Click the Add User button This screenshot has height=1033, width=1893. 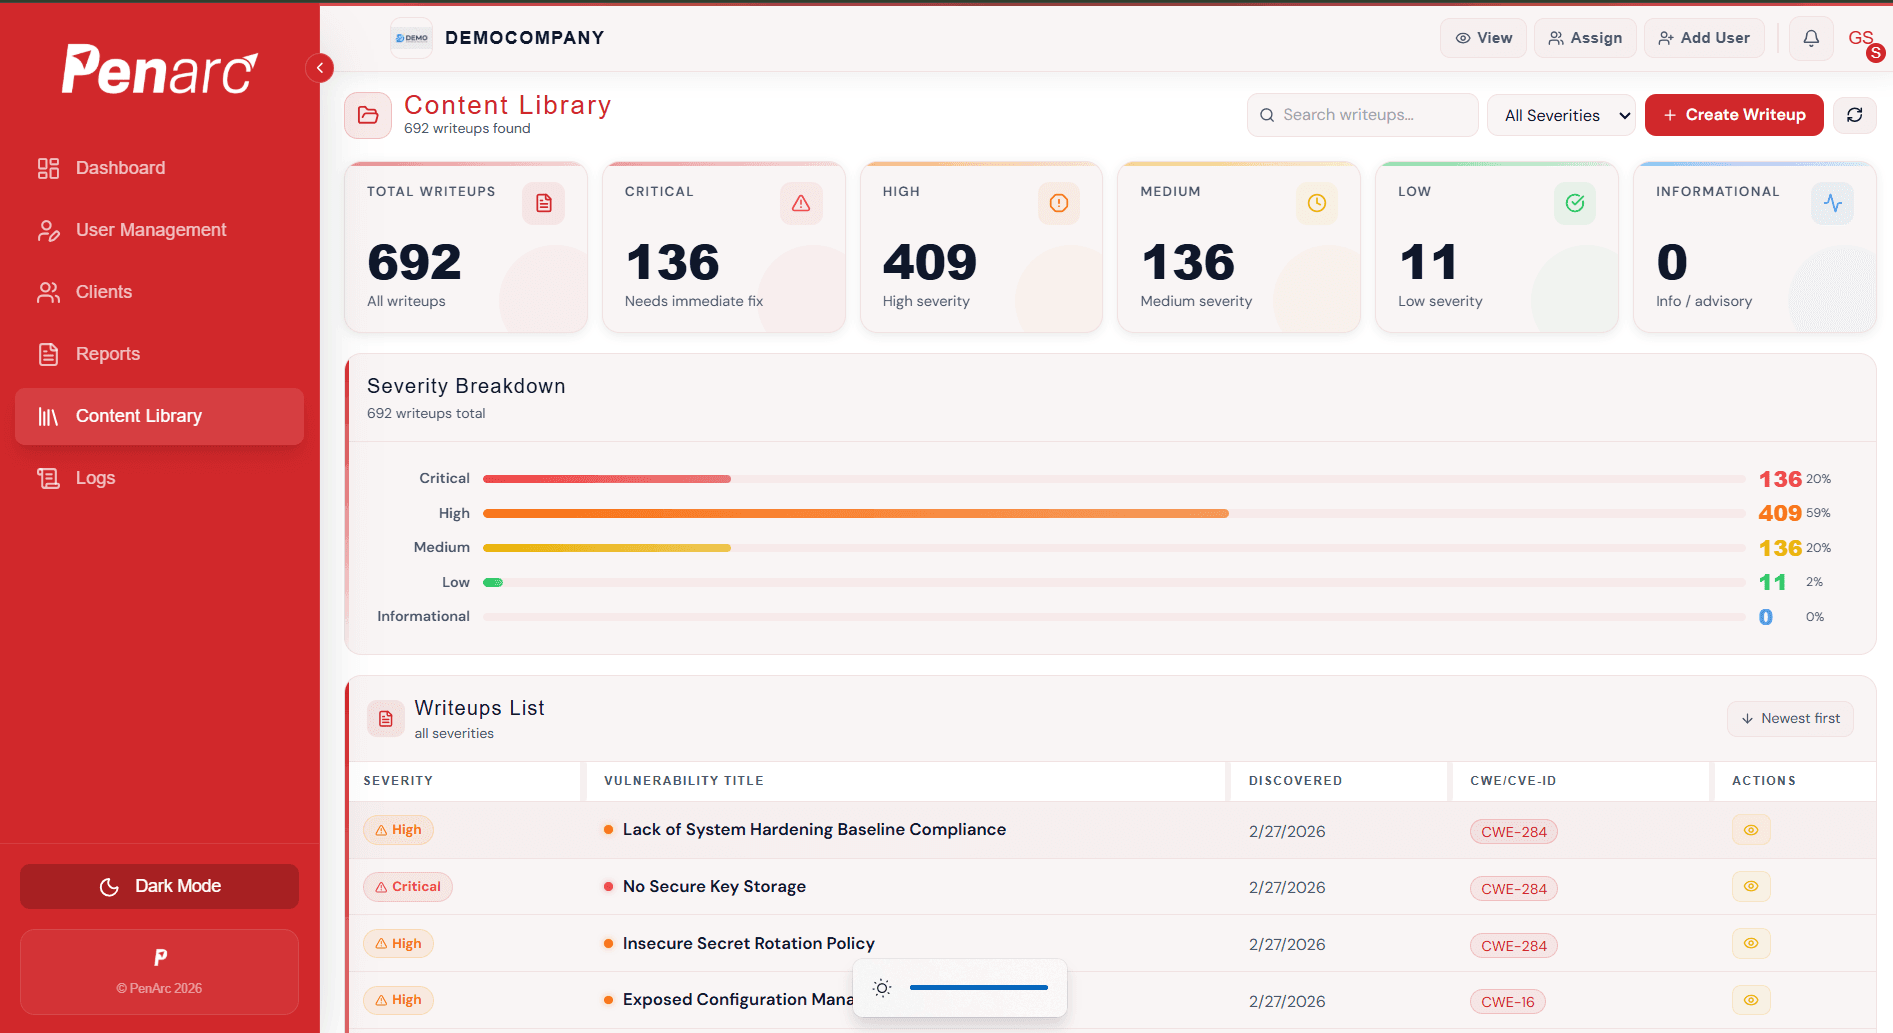pyautogui.click(x=1704, y=37)
